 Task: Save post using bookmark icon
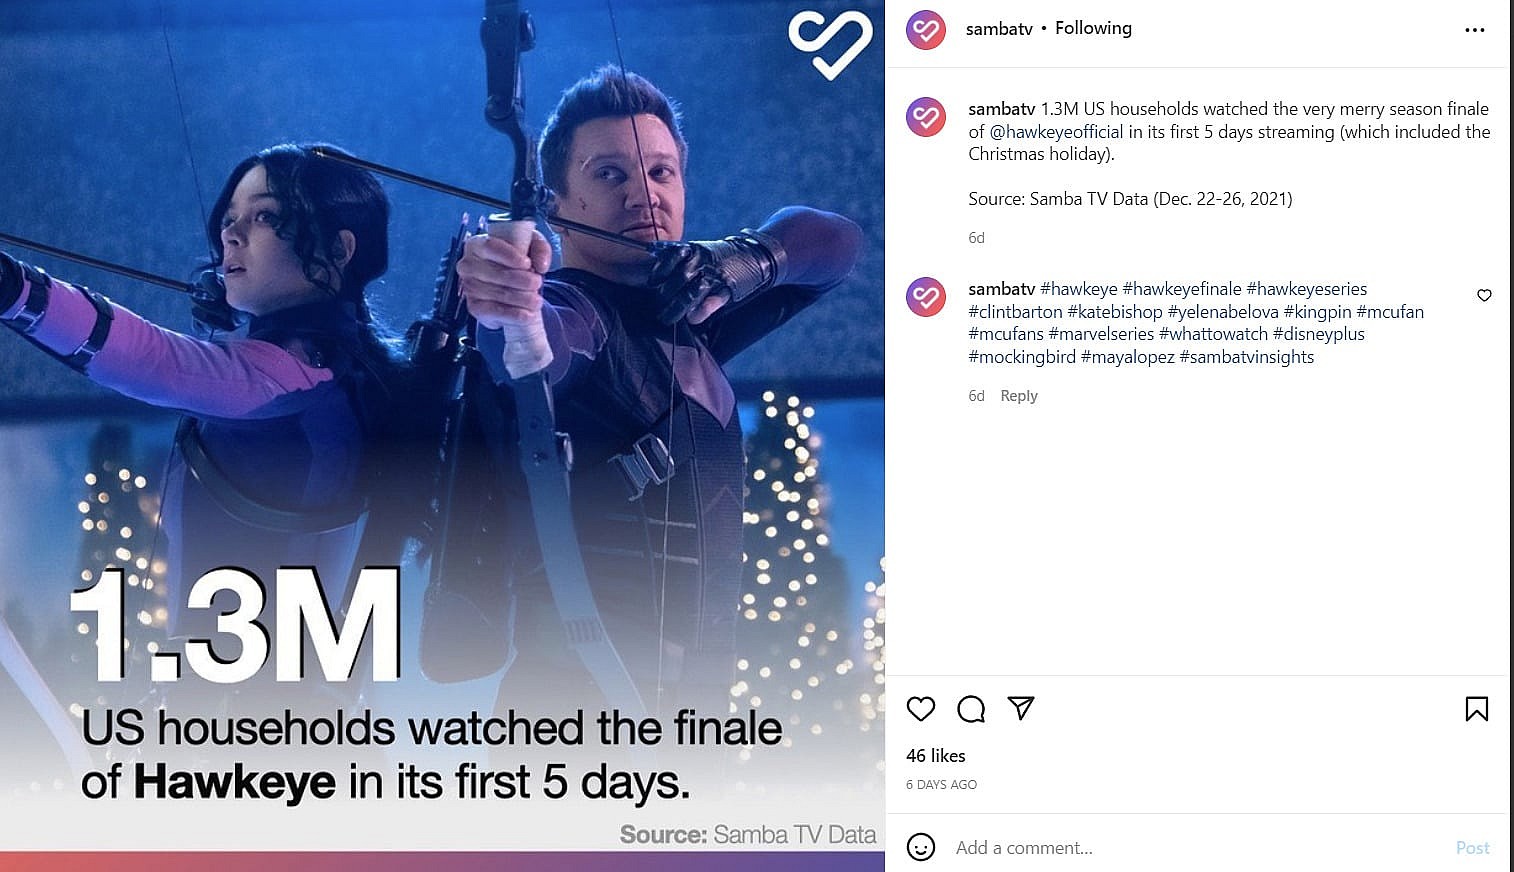[1476, 709]
